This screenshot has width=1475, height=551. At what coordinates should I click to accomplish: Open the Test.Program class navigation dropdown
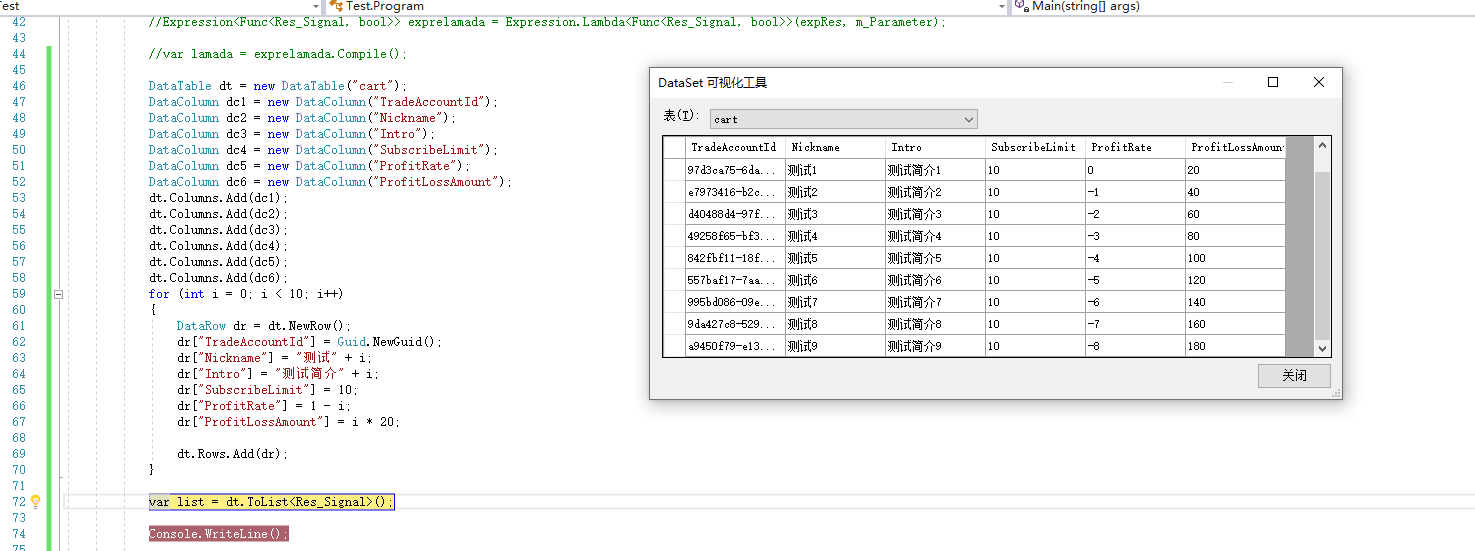coord(668,6)
